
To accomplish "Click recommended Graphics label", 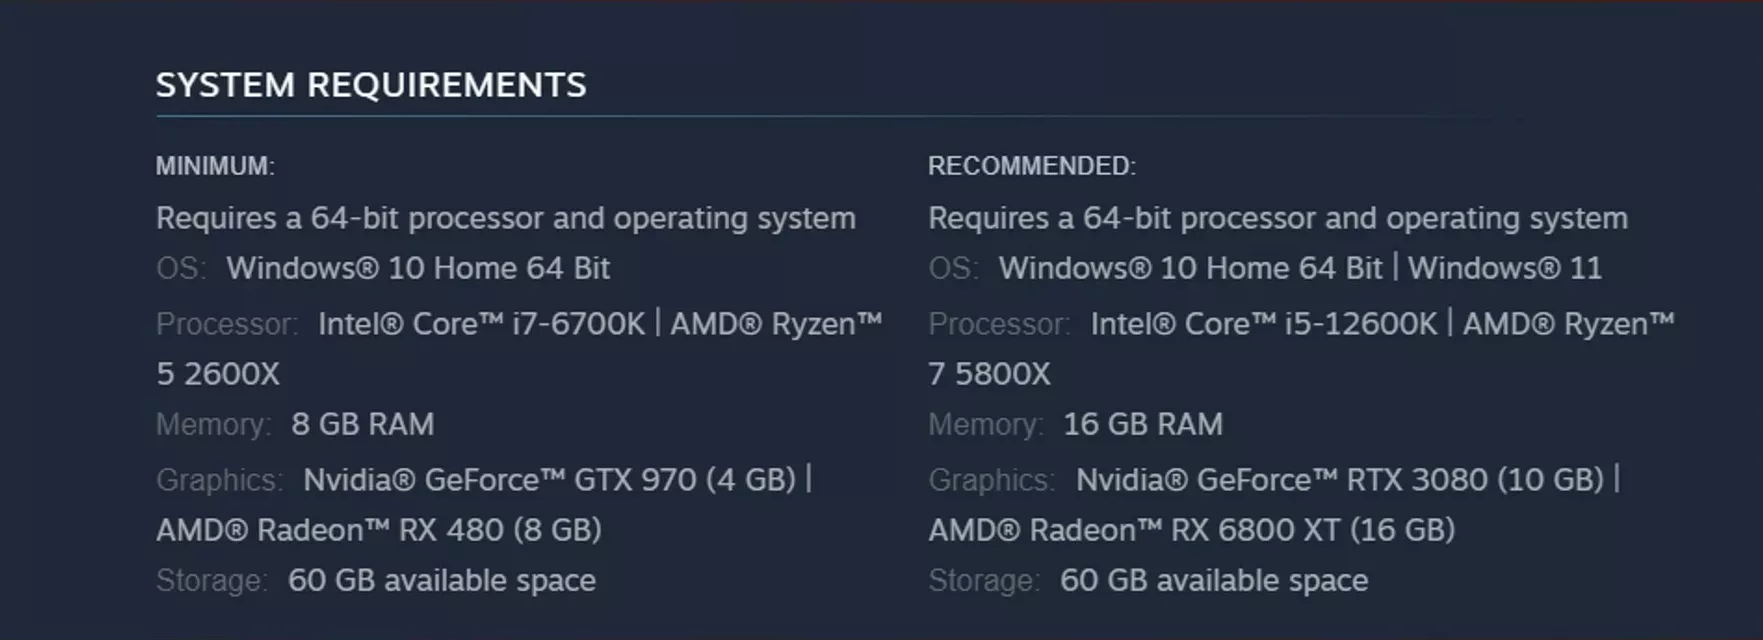I will [991, 480].
